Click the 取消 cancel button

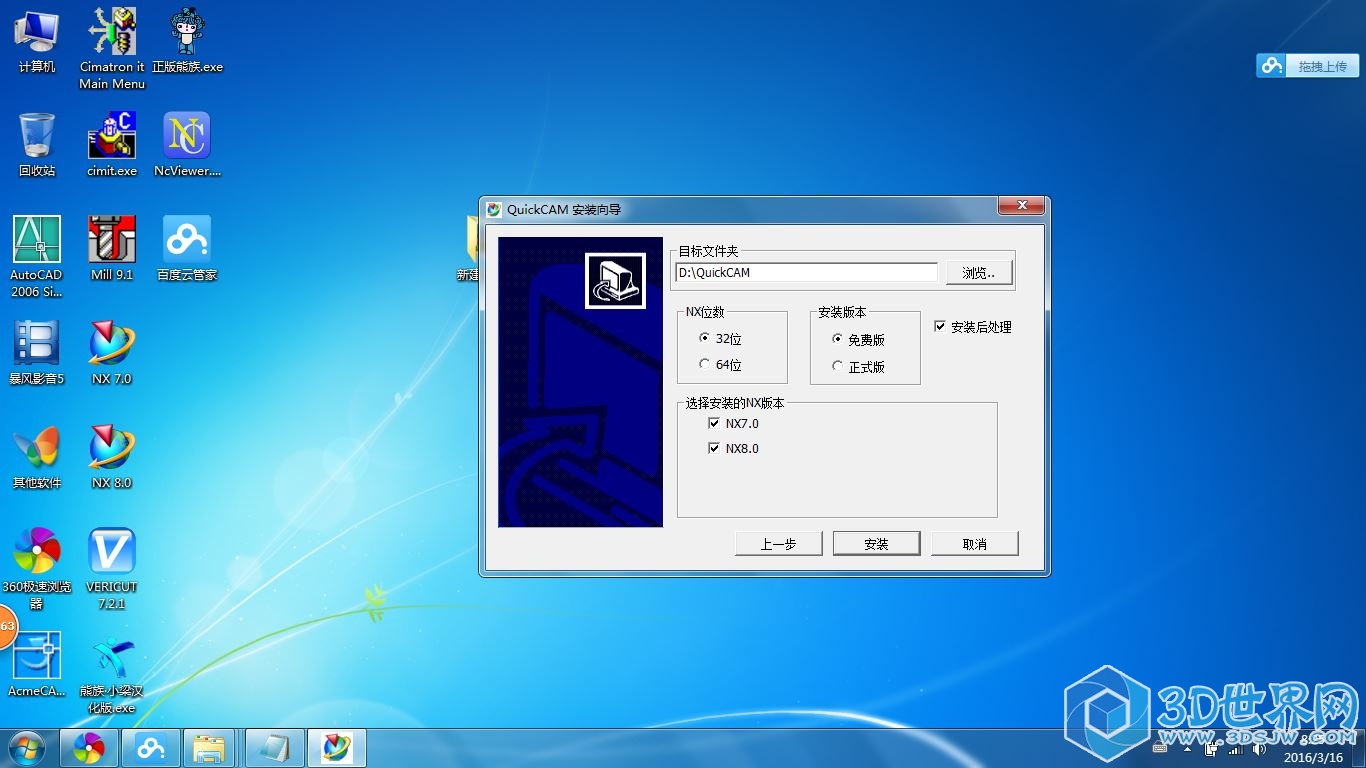click(974, 544)
